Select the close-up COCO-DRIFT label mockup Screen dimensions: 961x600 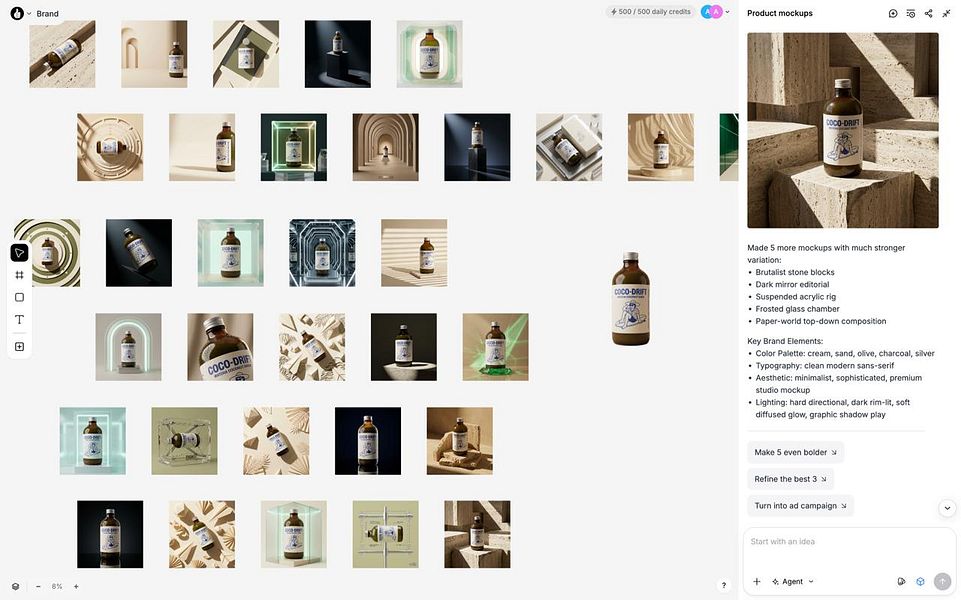pyautogui.click(x=220, y=347)
